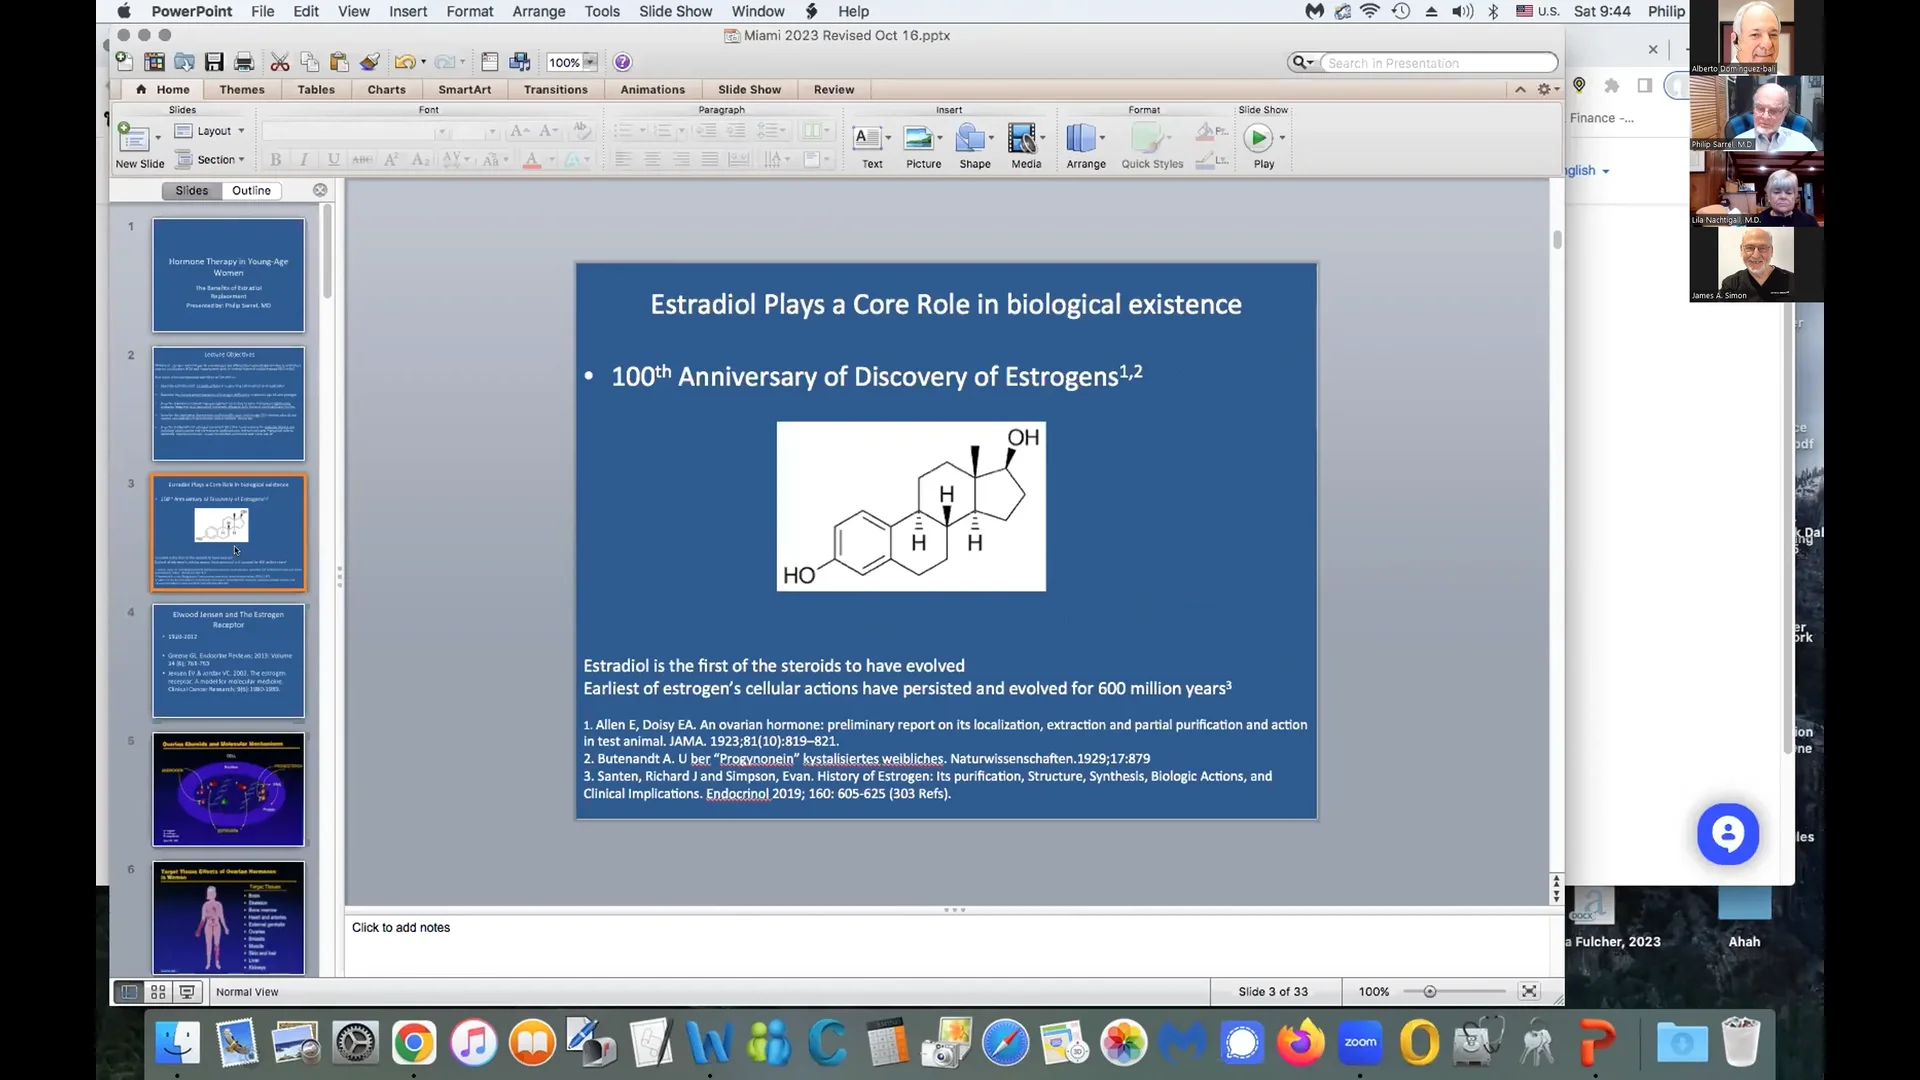Collapse the ribbon with the chevron
This screenshot has width=1920, height=1080.
(x=1520, y=89)
